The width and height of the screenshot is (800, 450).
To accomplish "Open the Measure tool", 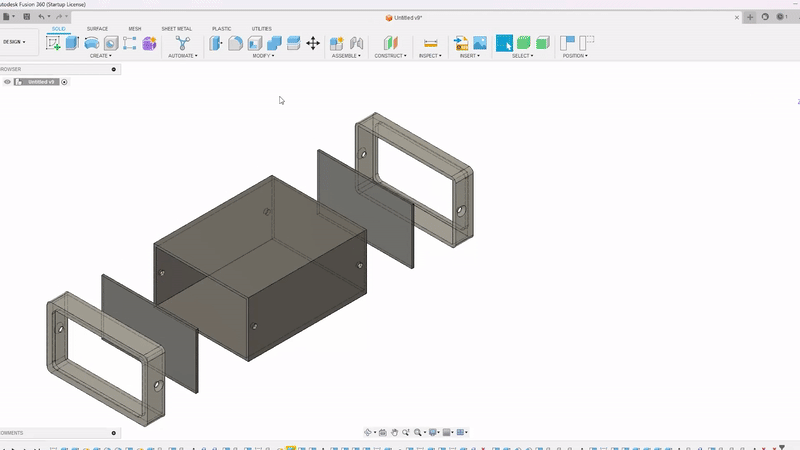I will (x=431, y=43).
